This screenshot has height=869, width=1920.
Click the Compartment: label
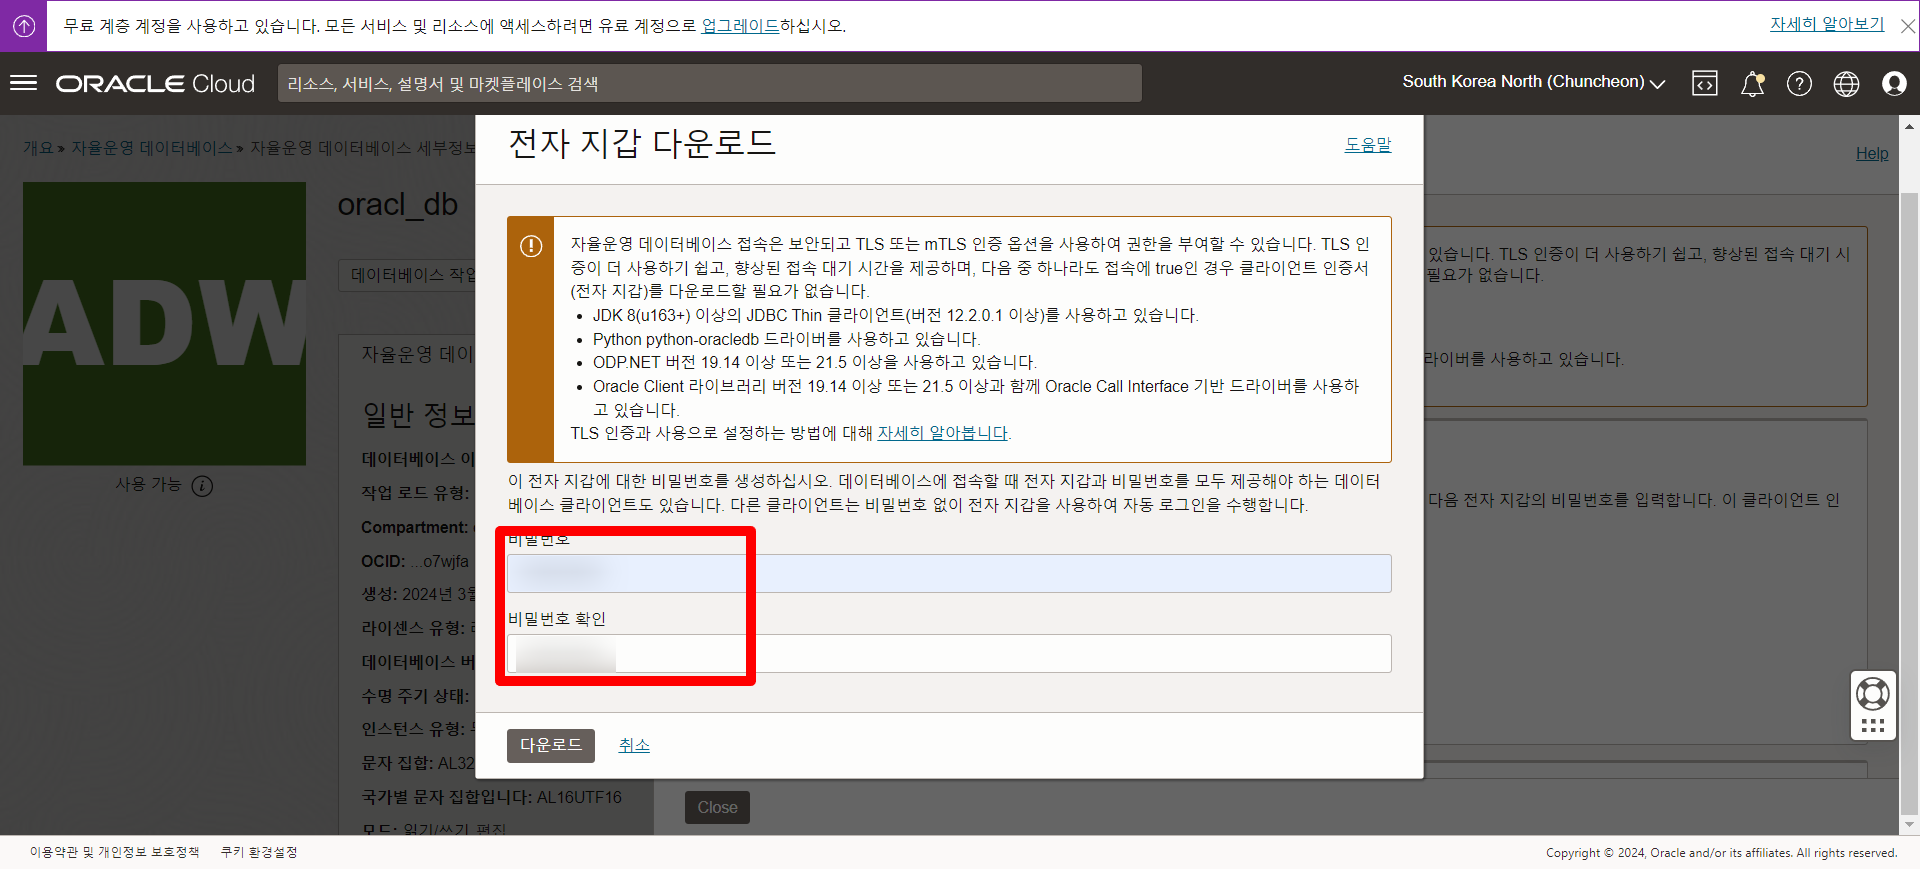coord(414,527)
